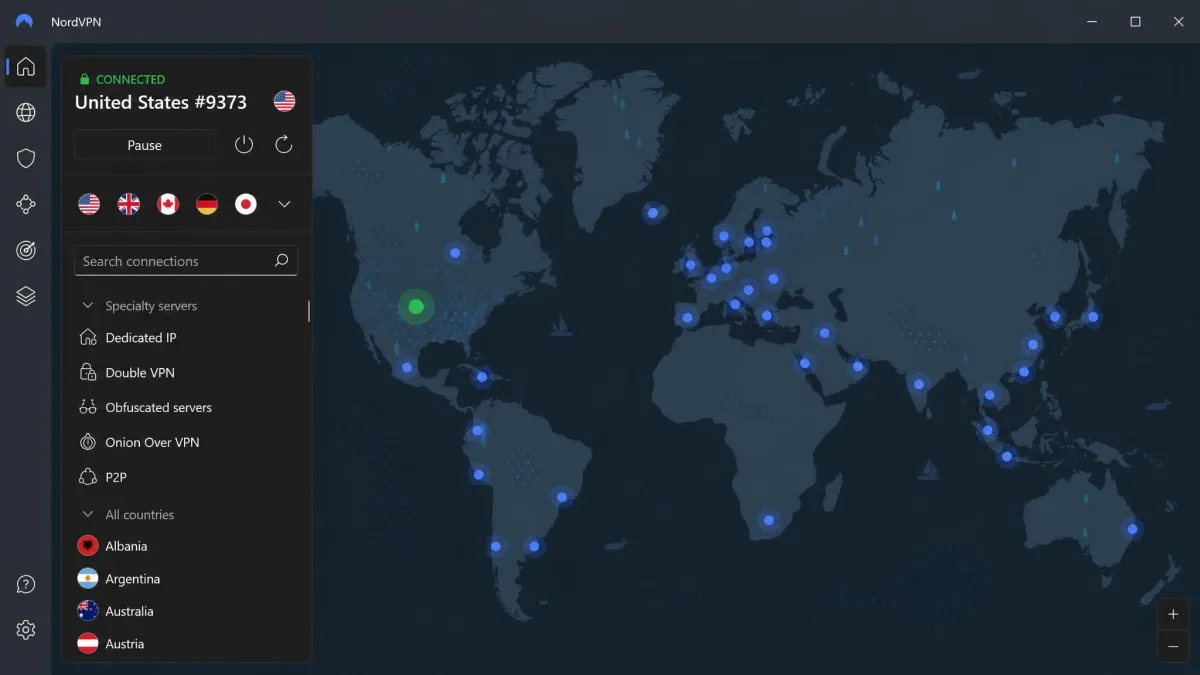This screenshot has height=675, width=1200.
Task: Click the search magnifier icon
Action: pos(281,260)
